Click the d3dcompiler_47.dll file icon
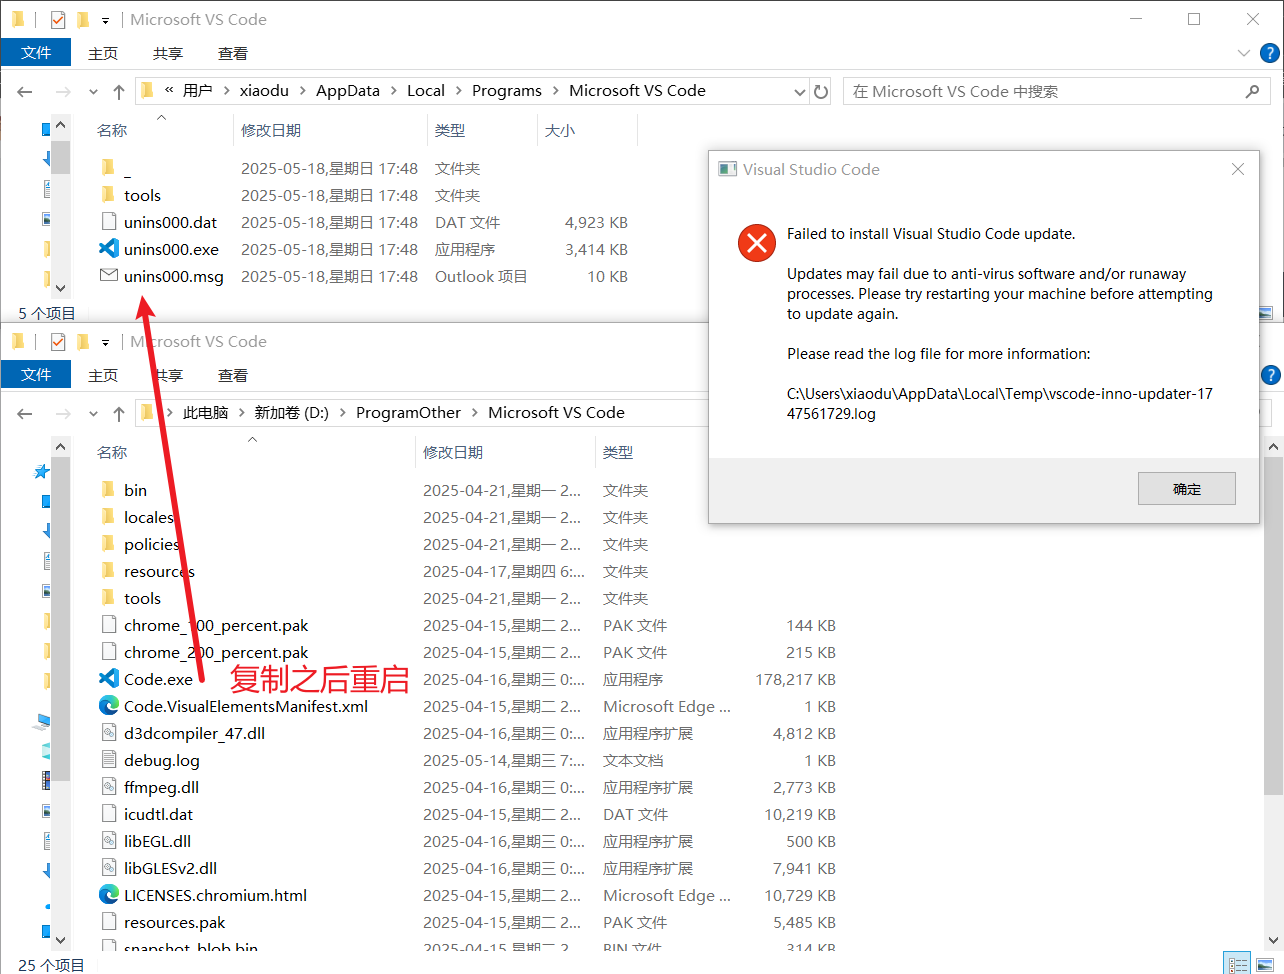The width and height of the screenshot is (1284, 974). [109, 733]
